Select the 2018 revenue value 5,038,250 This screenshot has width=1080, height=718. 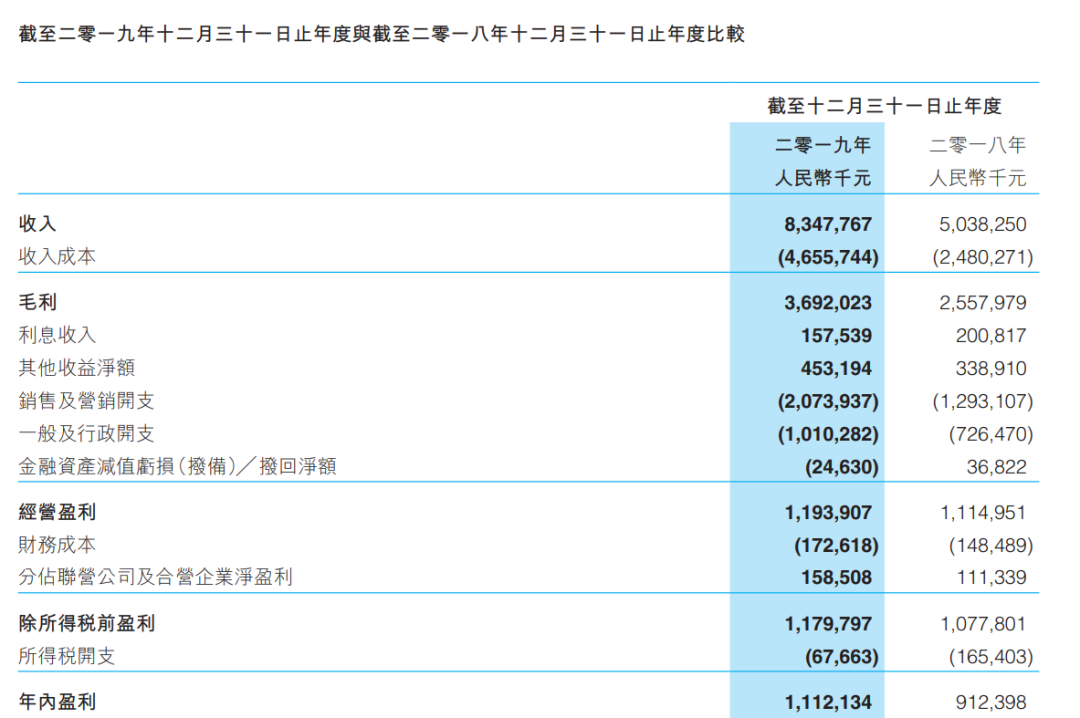982,224
